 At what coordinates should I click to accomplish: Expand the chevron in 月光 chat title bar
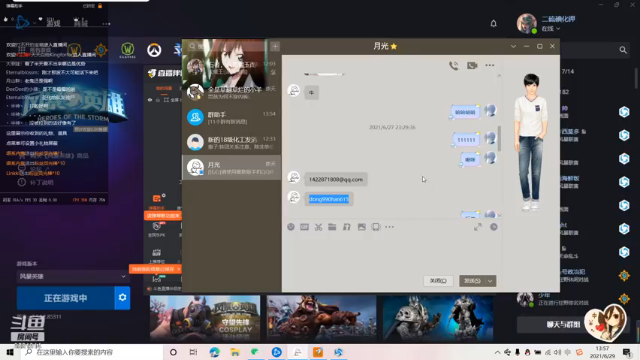[513, 47]
